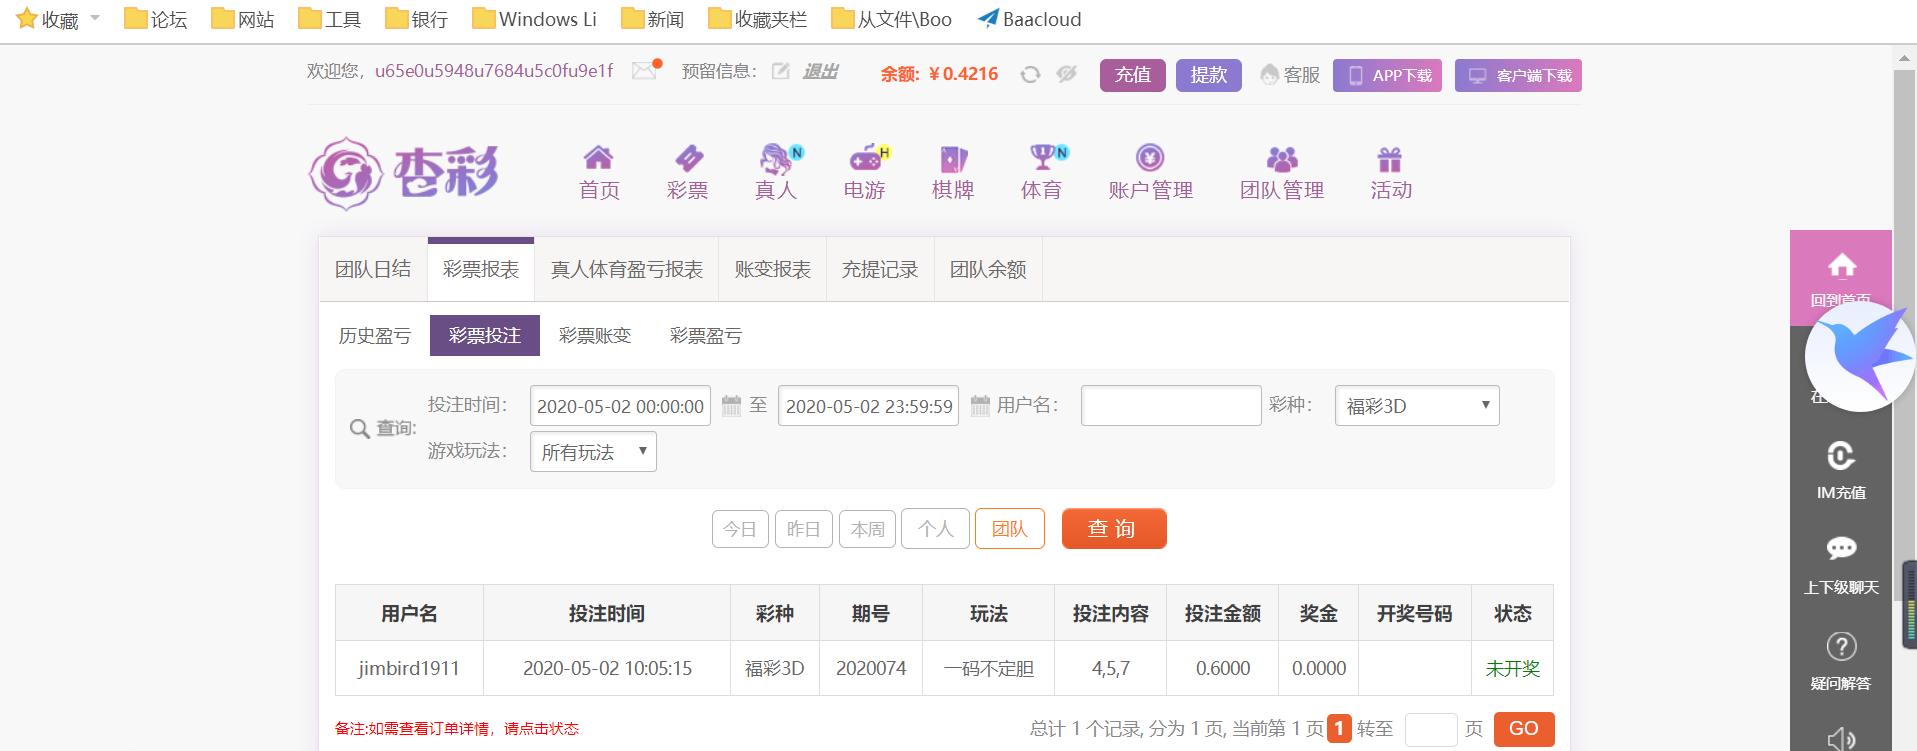Switch to 团队余额 tab

tap(988, 269)
